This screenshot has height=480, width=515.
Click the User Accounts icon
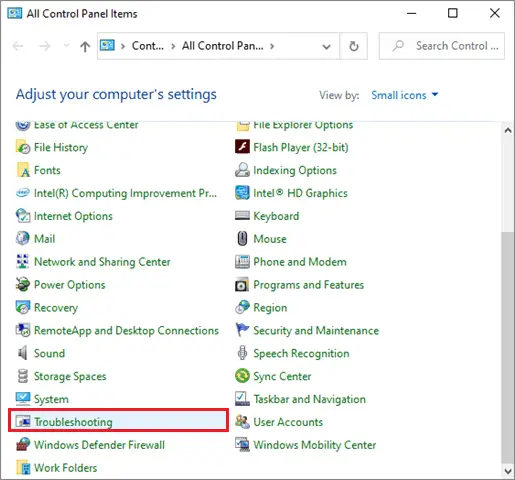point(242,422)
